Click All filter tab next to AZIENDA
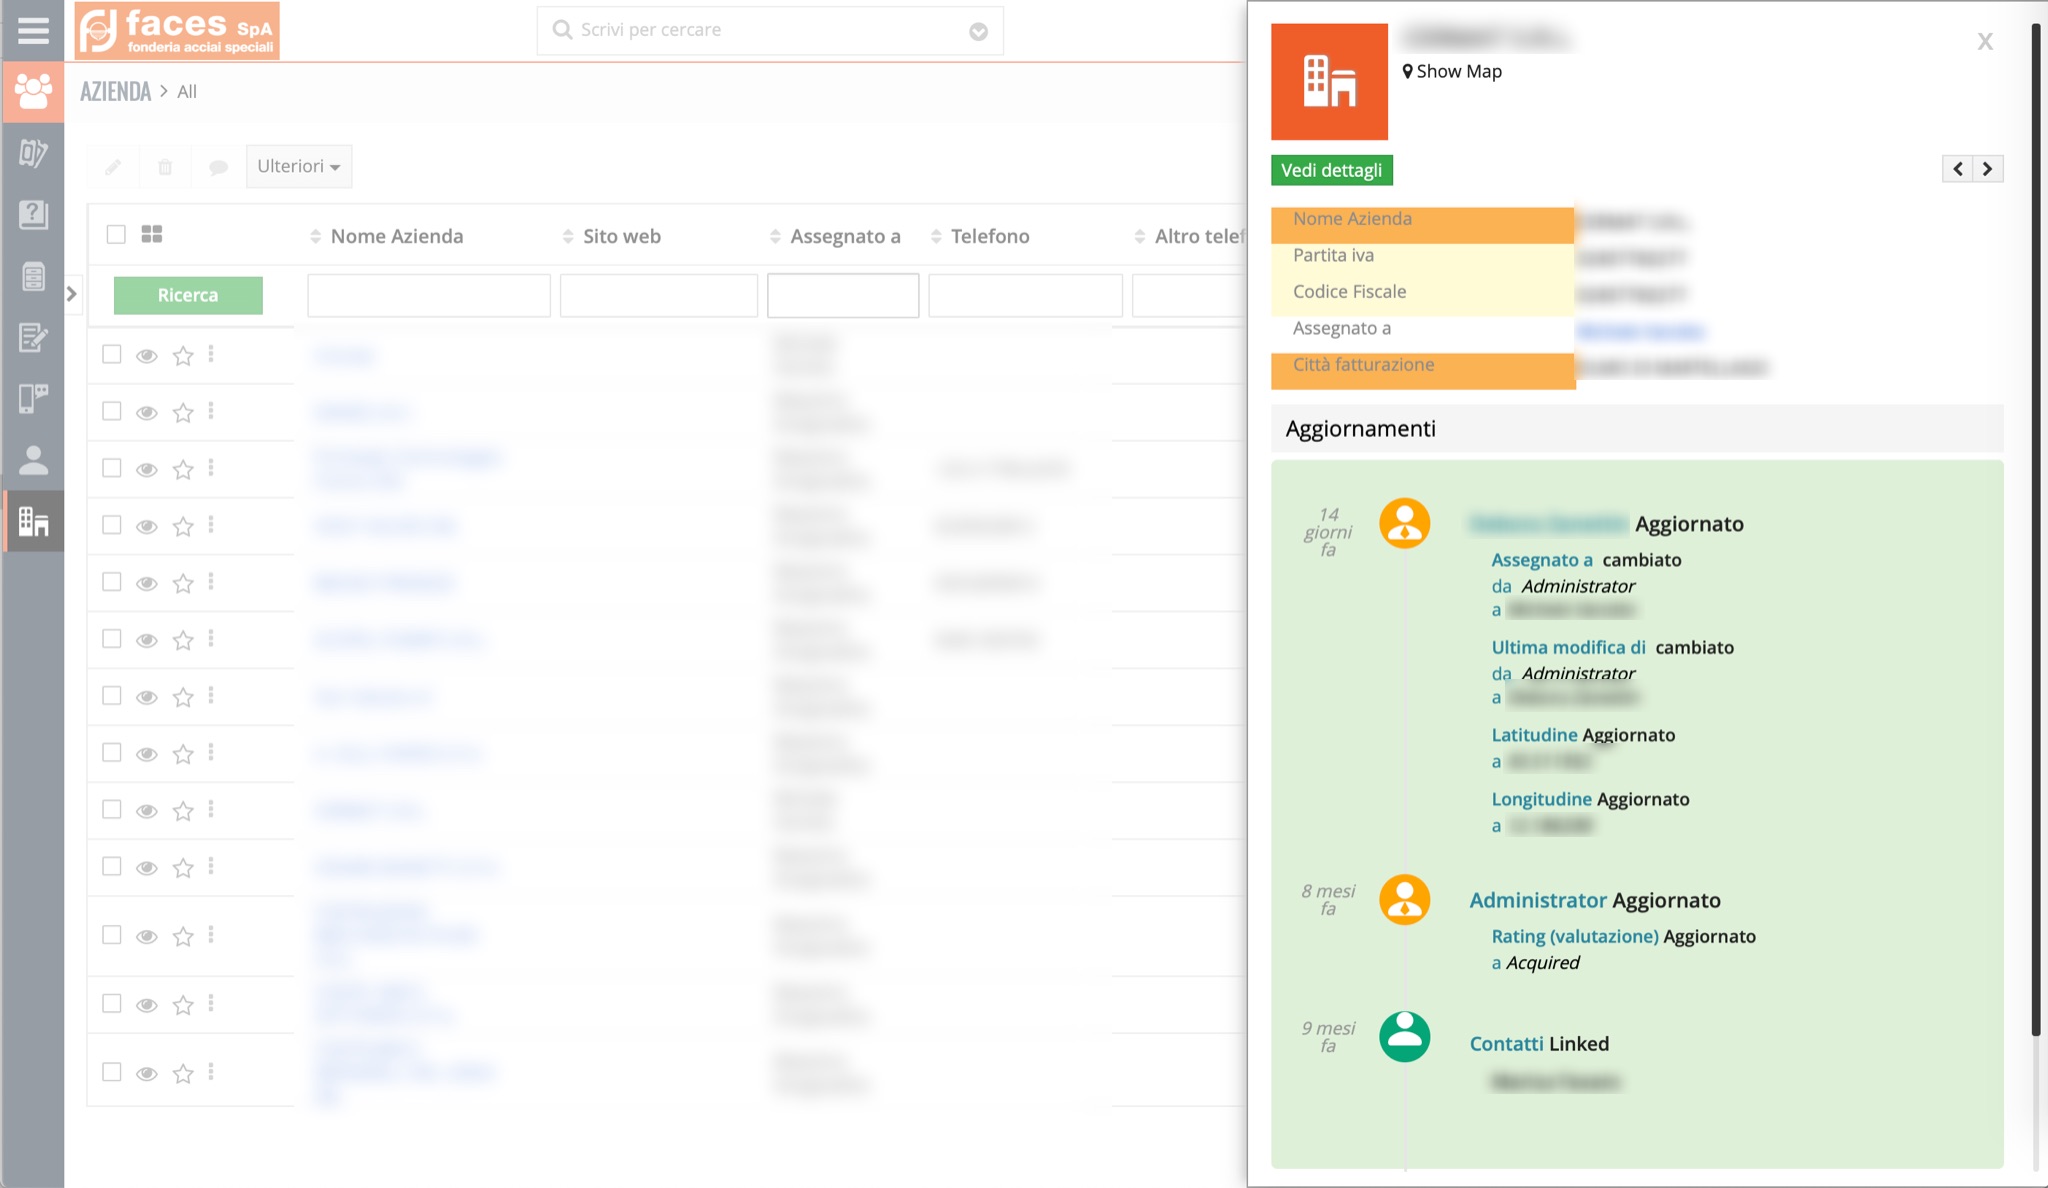The height and width of the screenshot is (1188, 2048). coord(185,91)
